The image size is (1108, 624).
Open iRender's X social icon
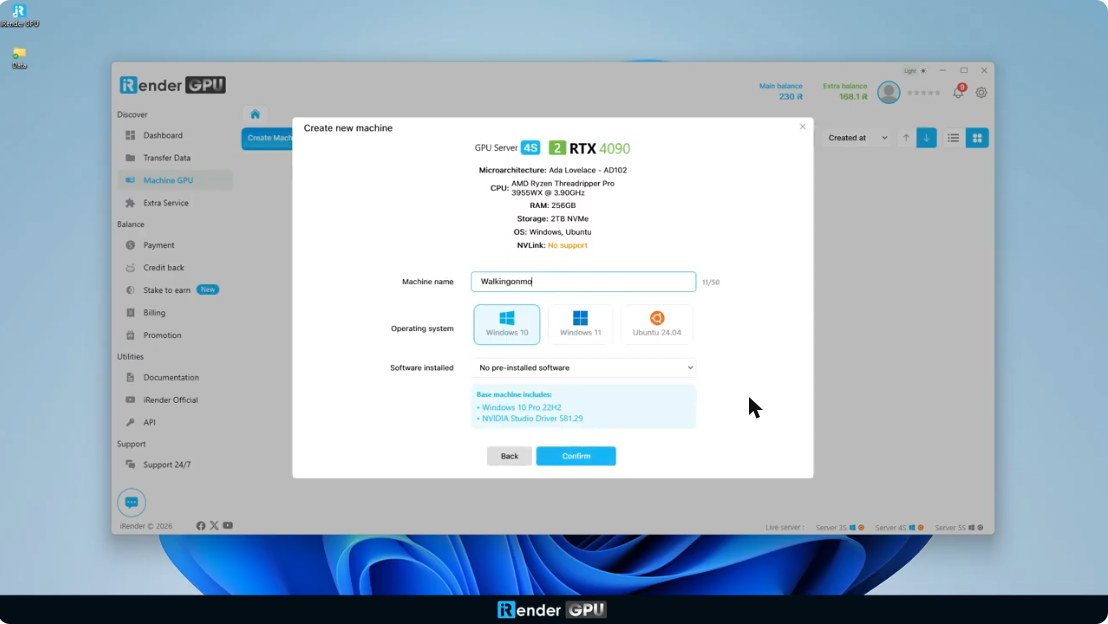(214, 526)
